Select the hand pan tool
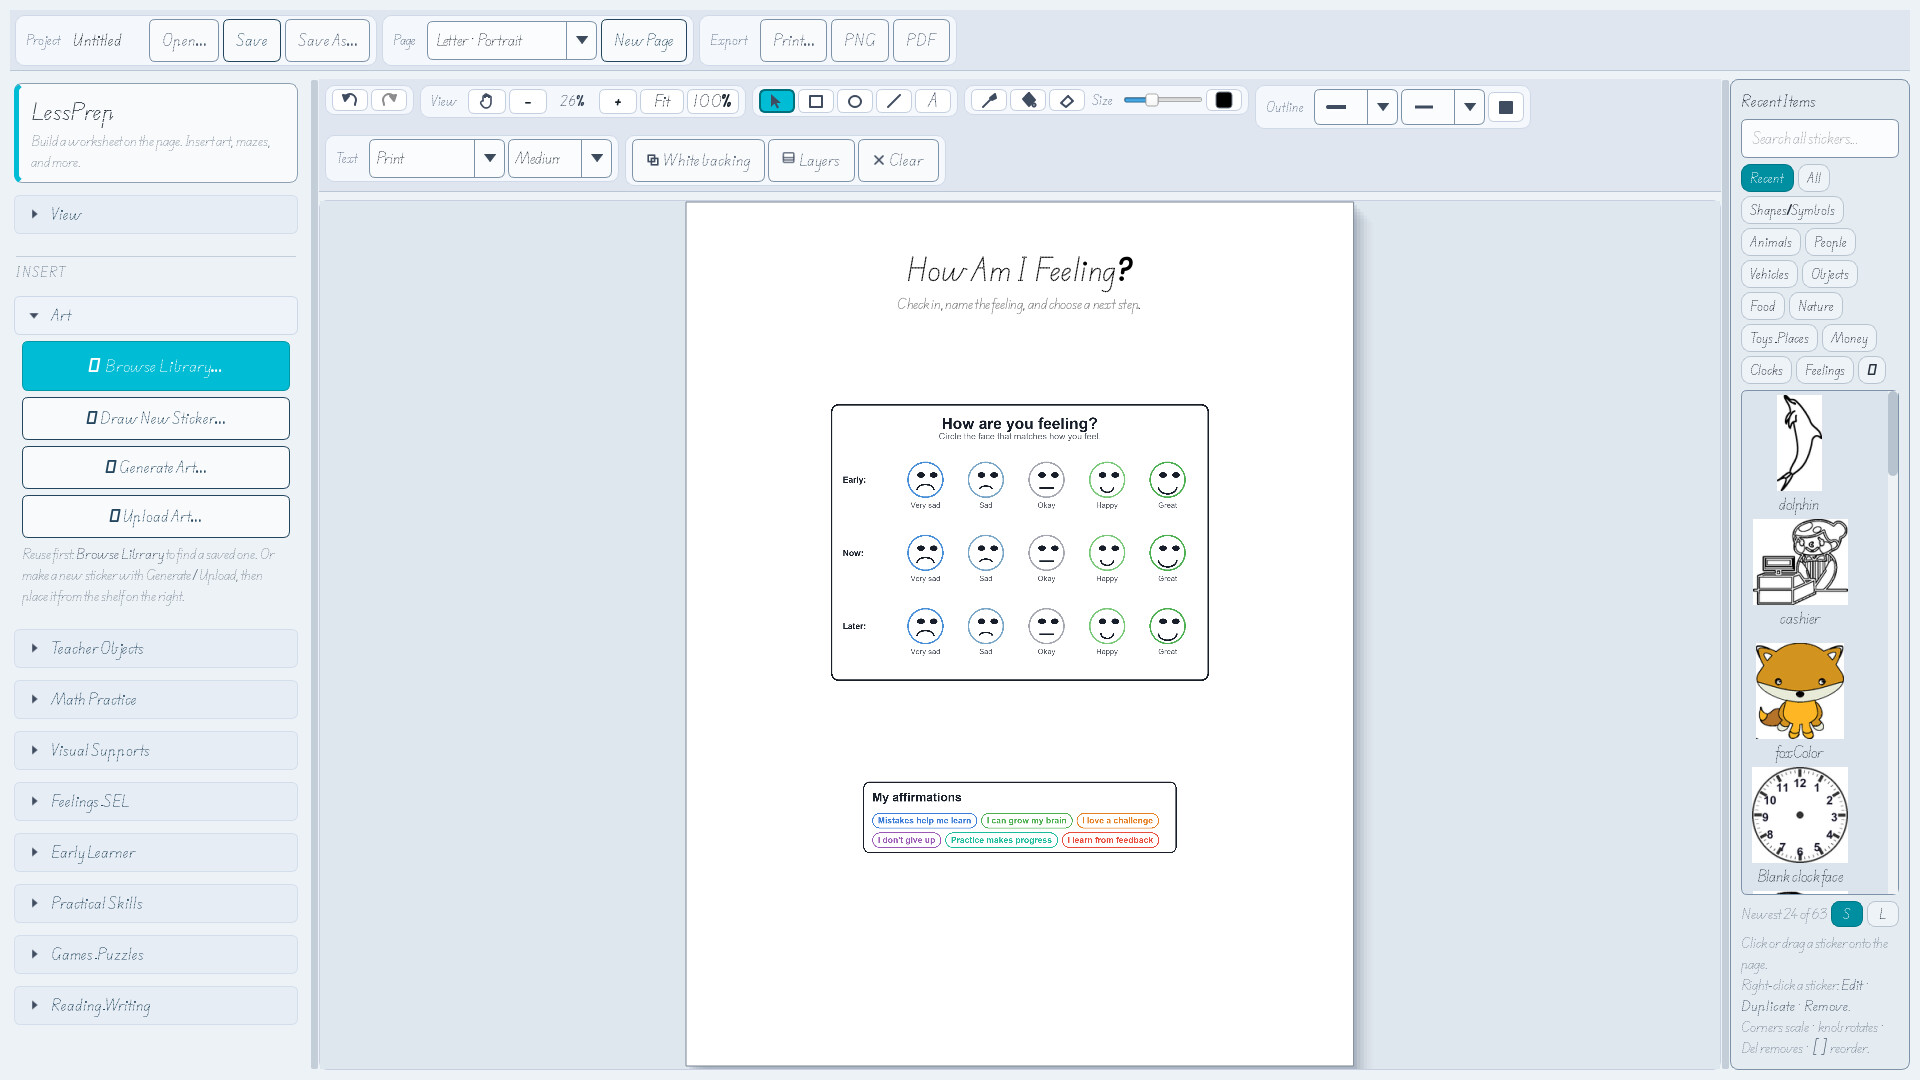Viewport: 1920px width, 1080px height. (486, 101)
